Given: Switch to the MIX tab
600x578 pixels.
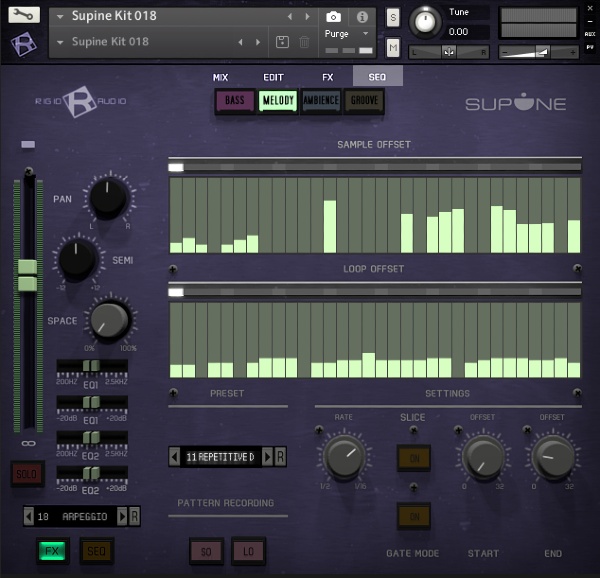Looking at the screenshot, I should point(221,77).
